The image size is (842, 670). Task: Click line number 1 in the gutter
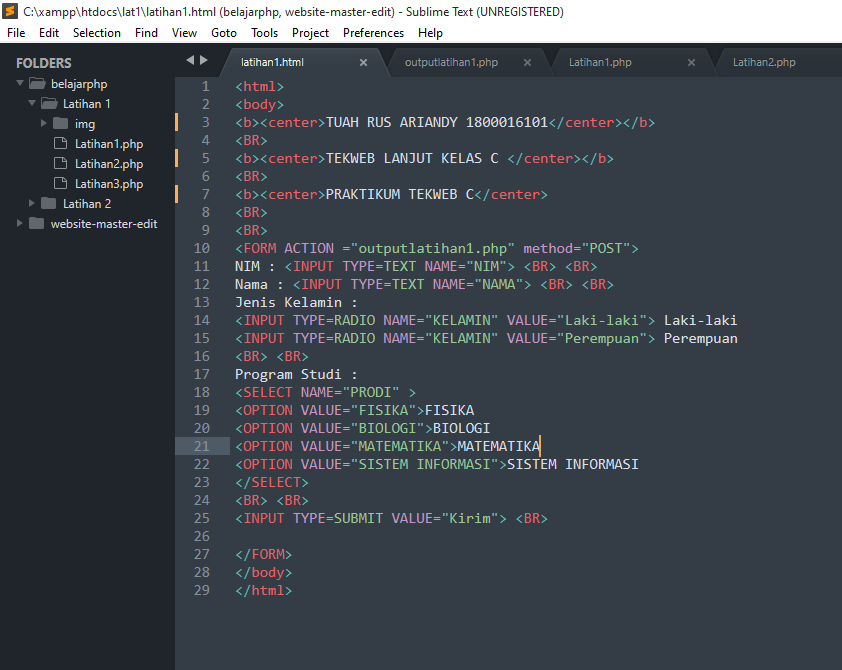[x=205, y=86]
